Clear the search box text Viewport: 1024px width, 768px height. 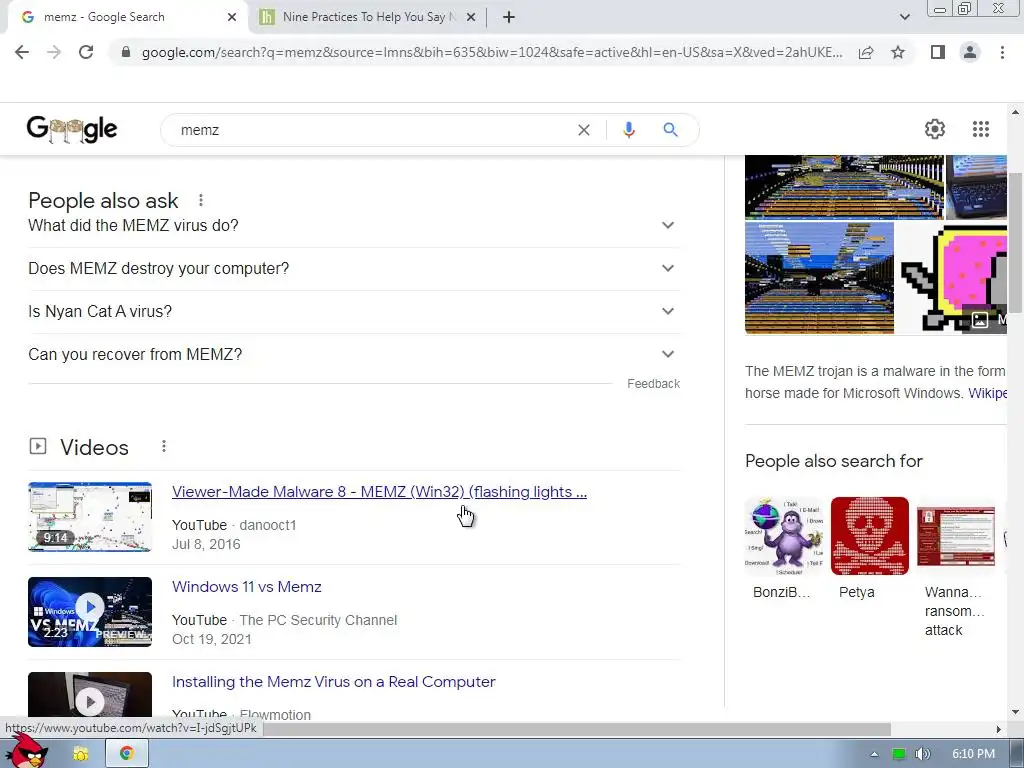[584, 130]
